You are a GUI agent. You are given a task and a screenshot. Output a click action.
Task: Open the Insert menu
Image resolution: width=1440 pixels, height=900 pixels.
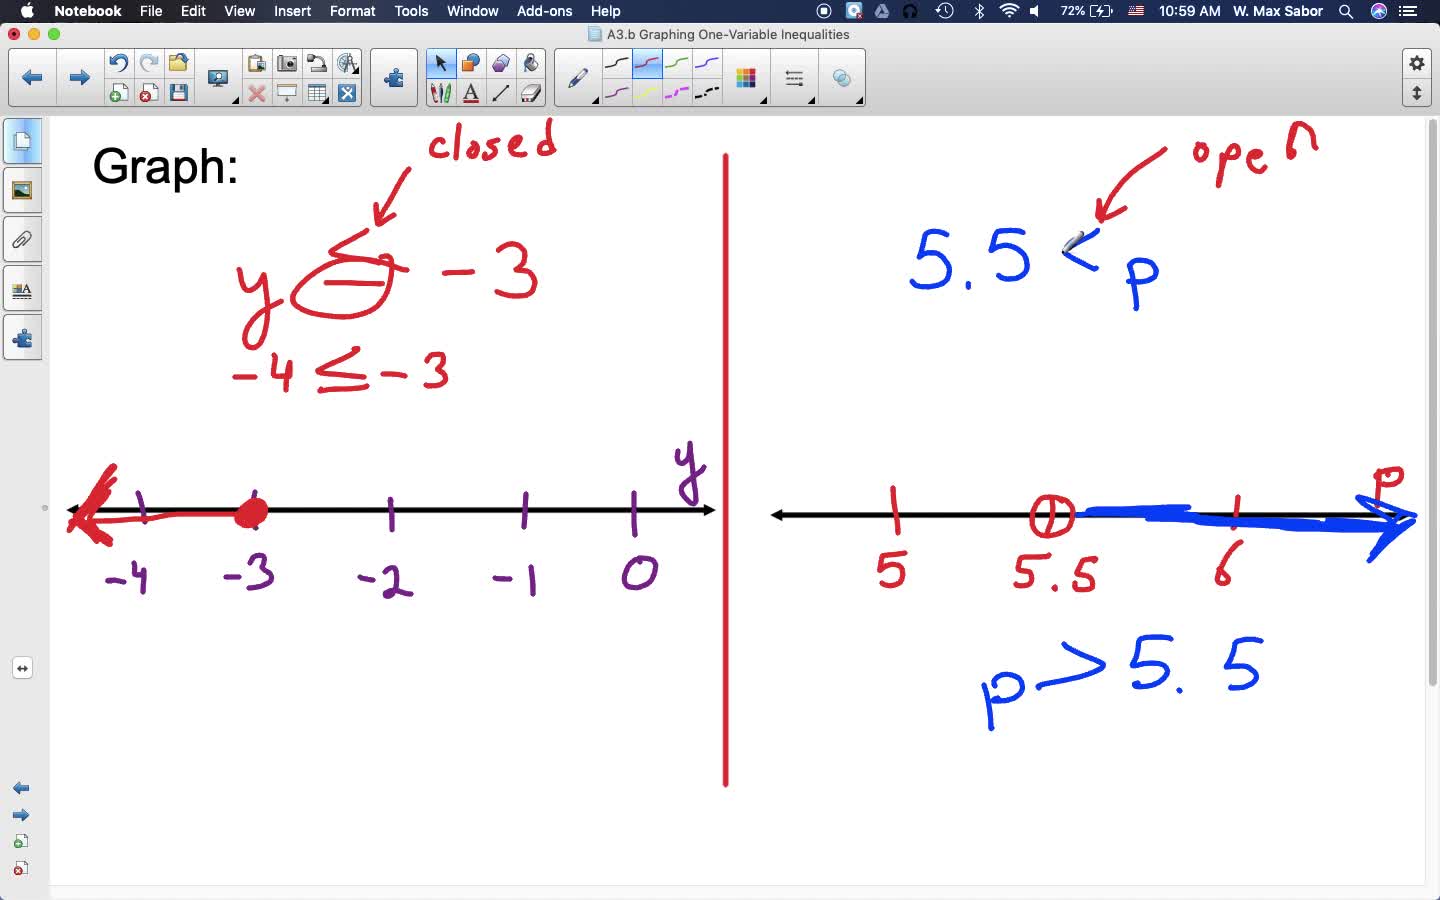(292, 11)
